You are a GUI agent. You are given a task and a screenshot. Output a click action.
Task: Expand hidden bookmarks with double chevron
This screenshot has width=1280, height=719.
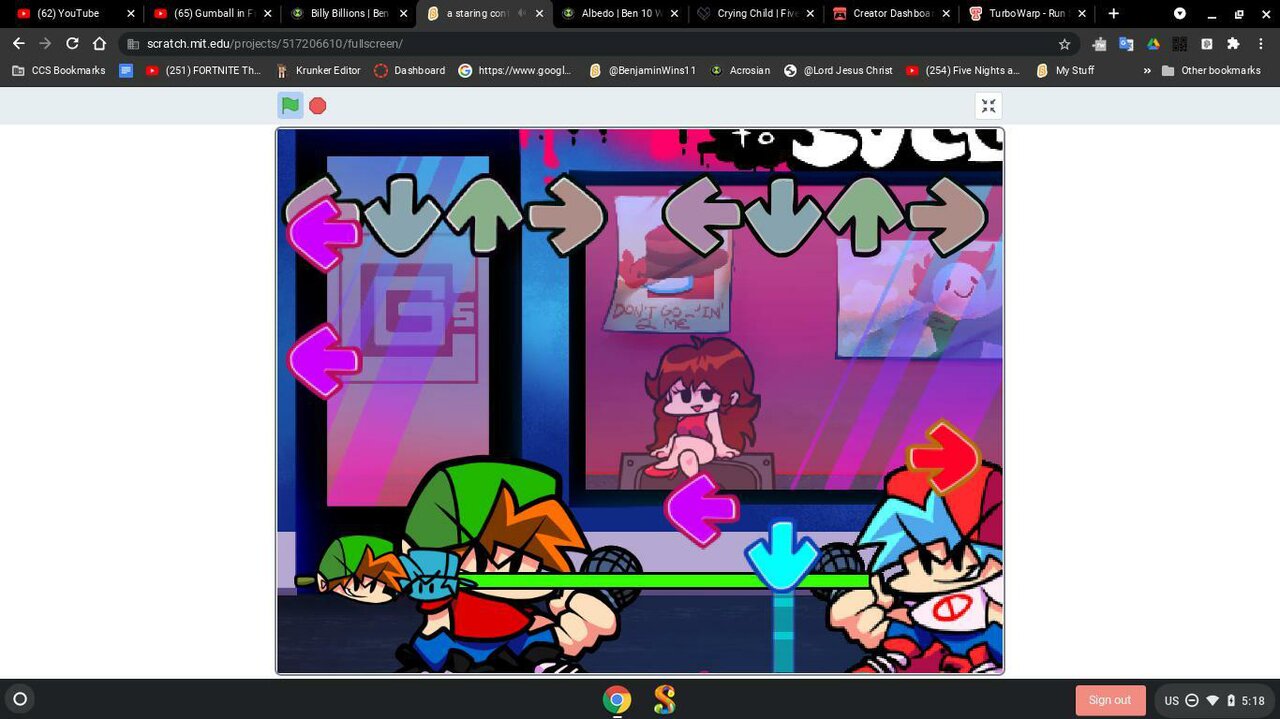click(1146, 71)
